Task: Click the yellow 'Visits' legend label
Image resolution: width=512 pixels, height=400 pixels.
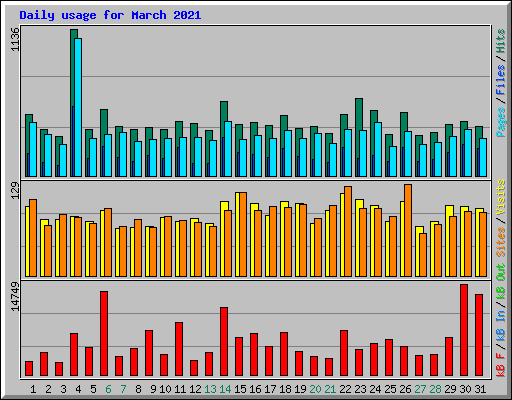Action: [501, 197]
